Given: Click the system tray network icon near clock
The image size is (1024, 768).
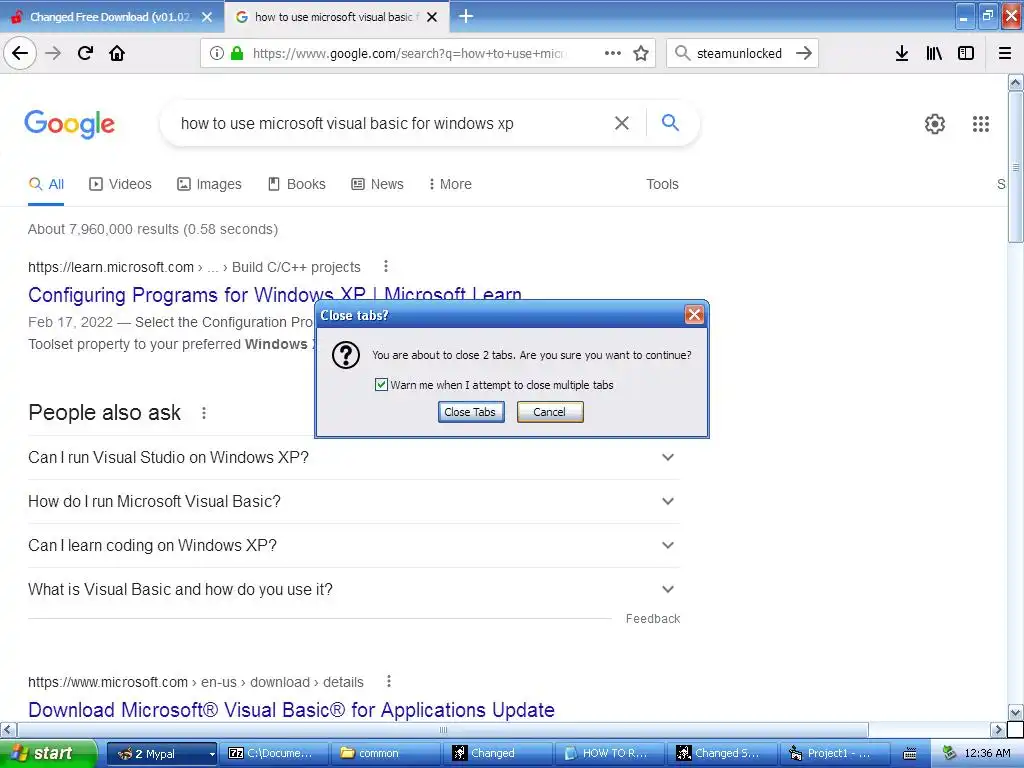Looking at the screenshot, I should click(950, 753).
